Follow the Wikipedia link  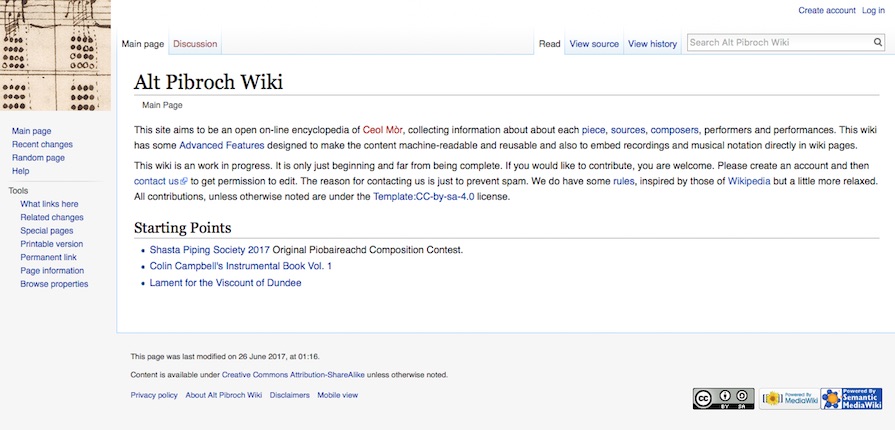point(749,182)
